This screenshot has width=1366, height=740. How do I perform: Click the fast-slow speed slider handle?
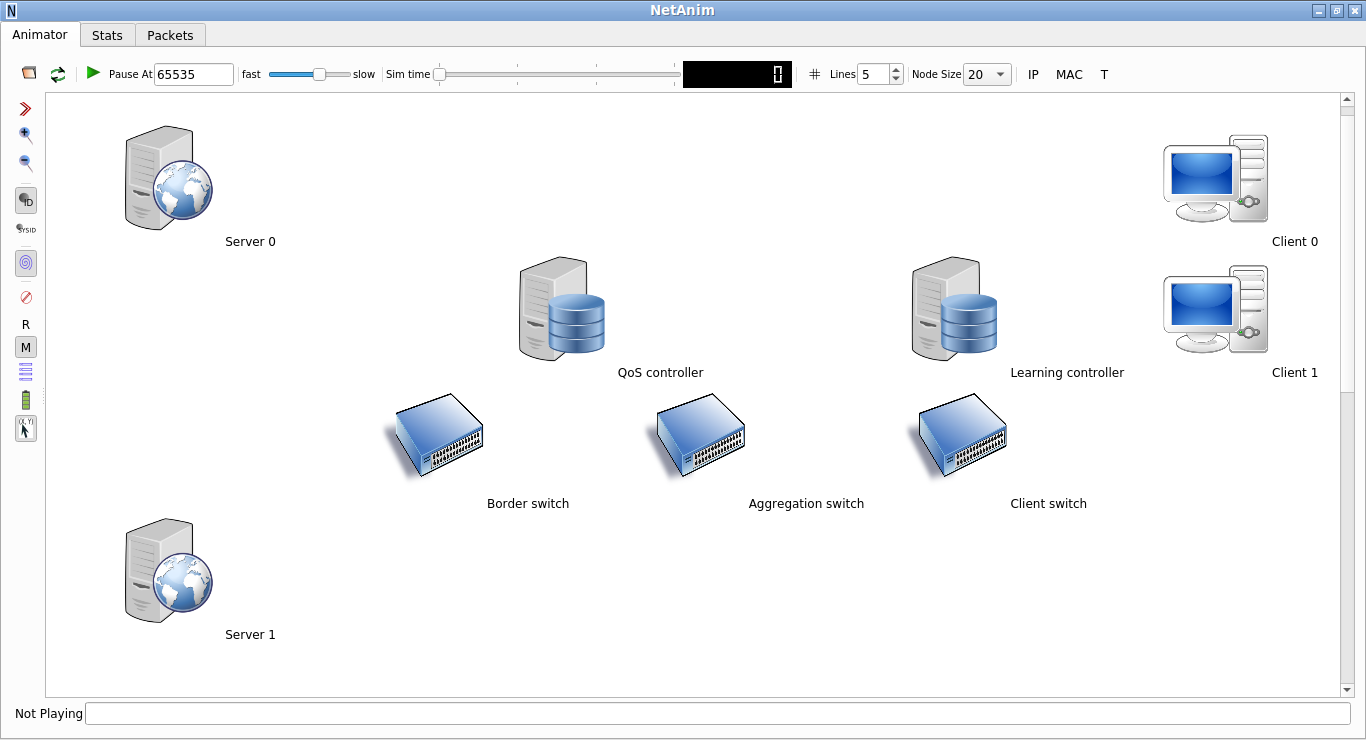[x=319, y=74]
